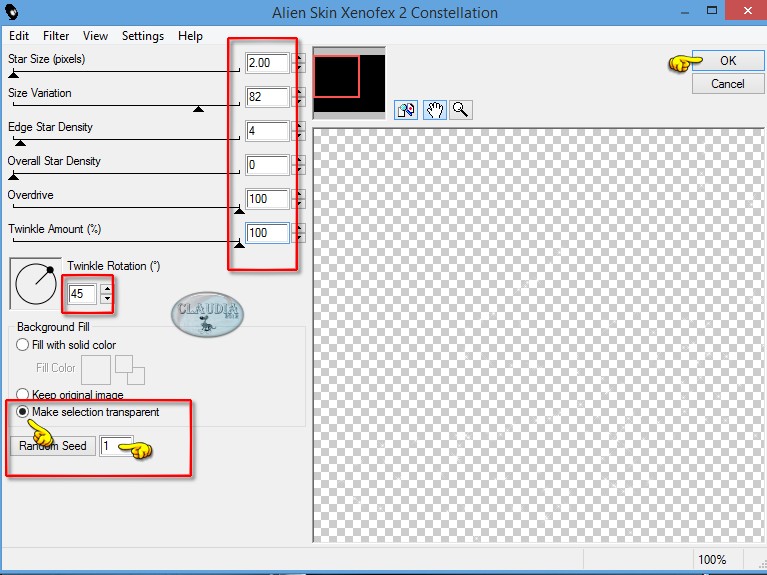Click the Size Variation slider handle
The height and width of the screenshot is (575, 767).
198,109
